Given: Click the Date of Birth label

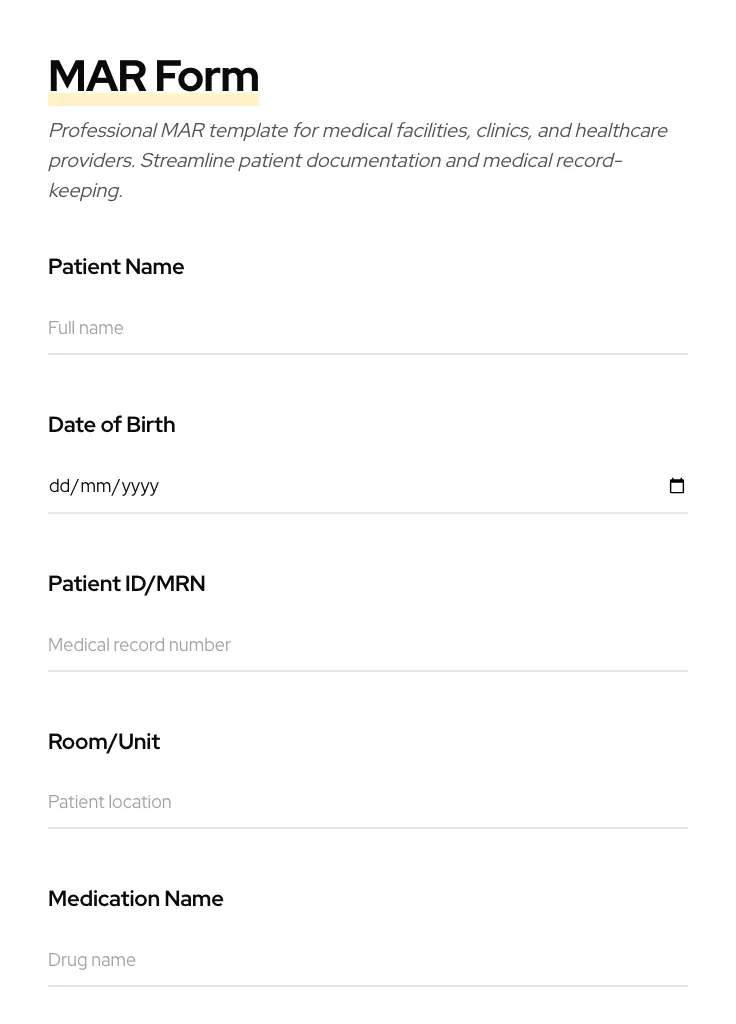Looking at the screenshot, I should point(112,425).
